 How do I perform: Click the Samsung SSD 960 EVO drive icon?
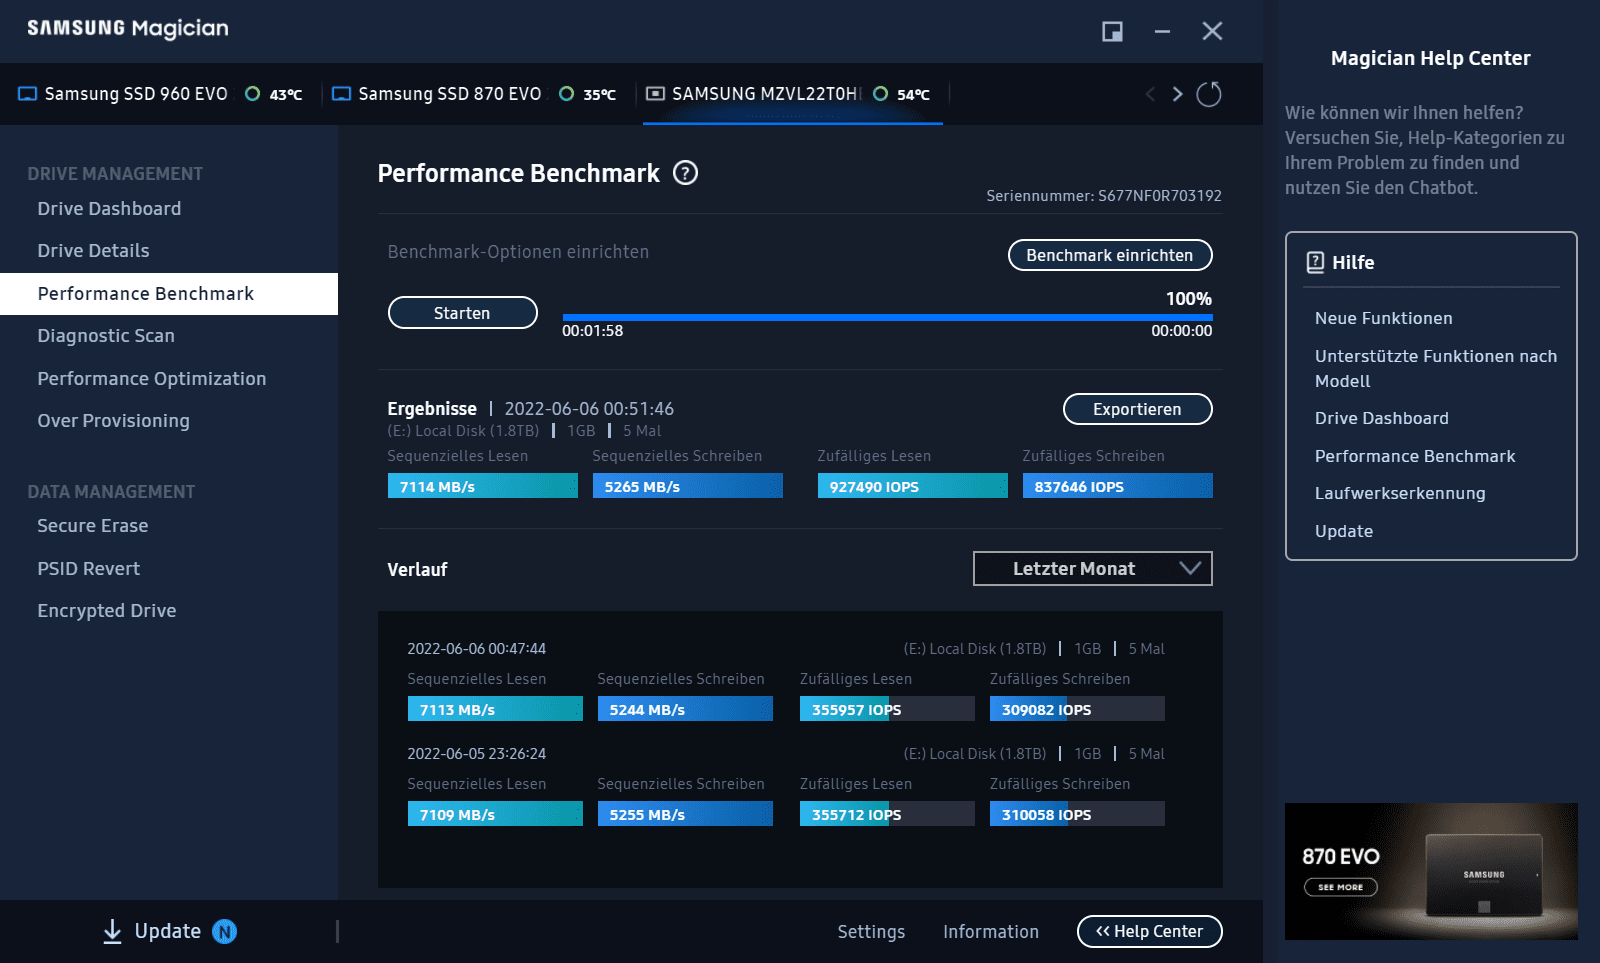coord(28,94)
